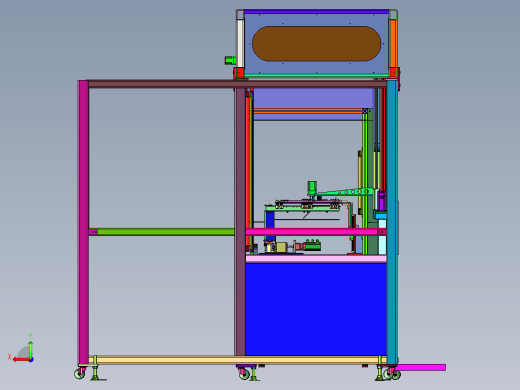This screenshot has width=520, height=390.
Task: Pick the red corner bracket at top-box lower left
Action: click(239, 73)
